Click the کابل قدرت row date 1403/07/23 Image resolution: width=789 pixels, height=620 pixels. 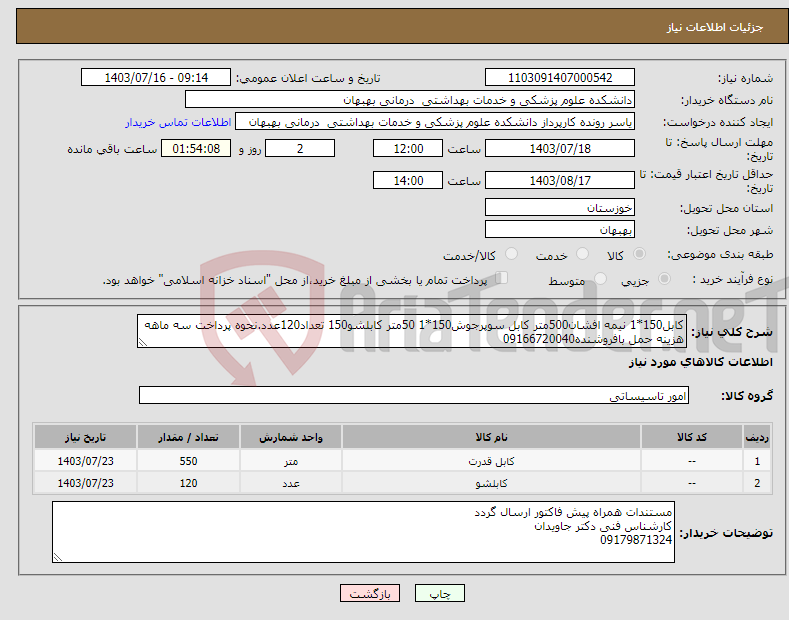(86, 461)
